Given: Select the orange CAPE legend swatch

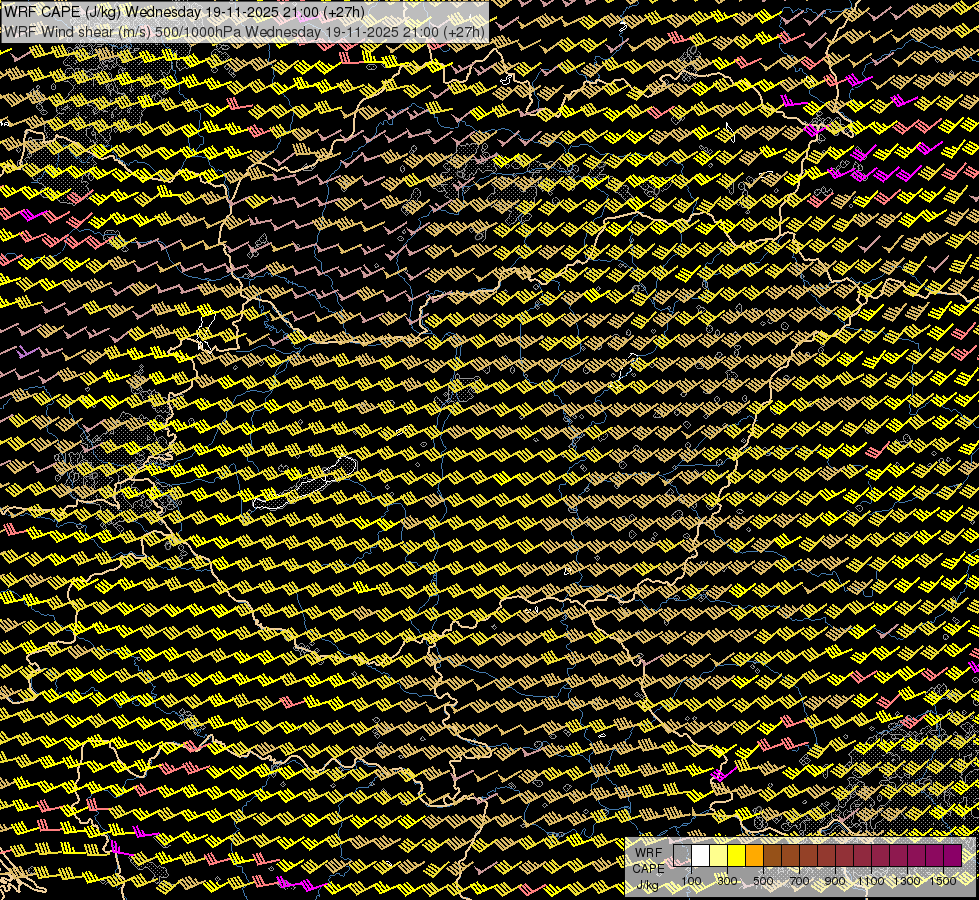Looking at the screenshot, I should tap(755, 856).
